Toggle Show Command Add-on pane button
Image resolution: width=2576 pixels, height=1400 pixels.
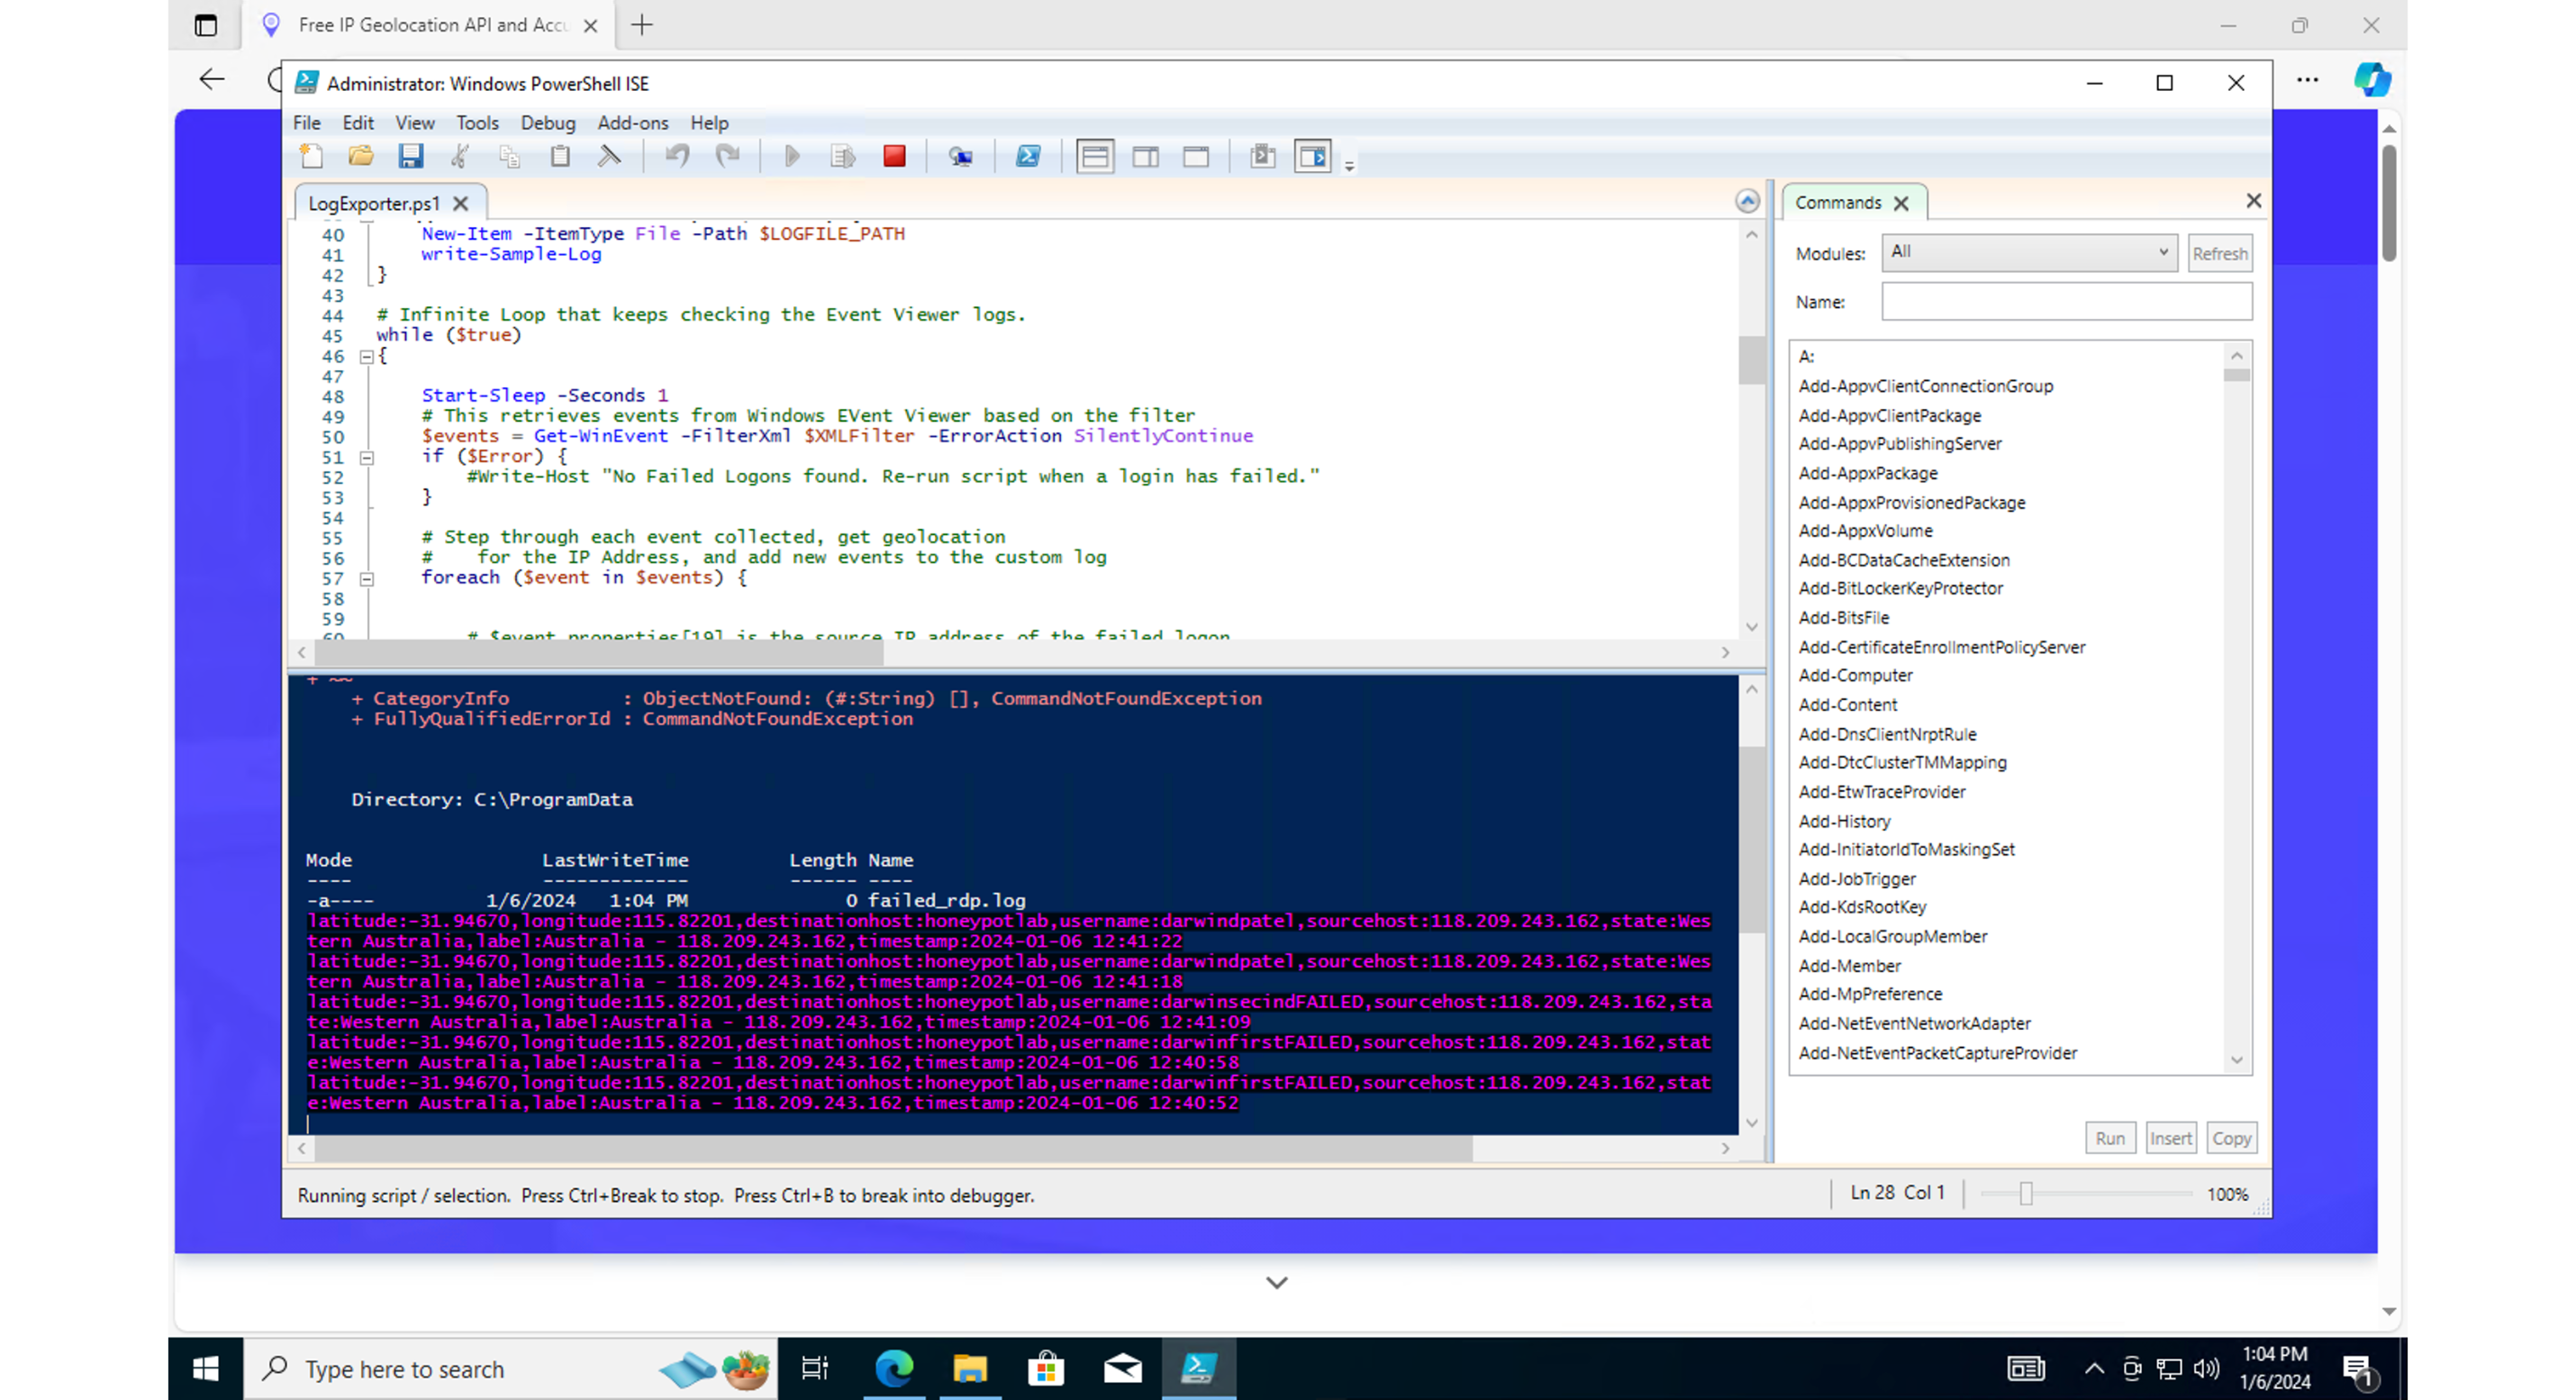coord(1312,156)
